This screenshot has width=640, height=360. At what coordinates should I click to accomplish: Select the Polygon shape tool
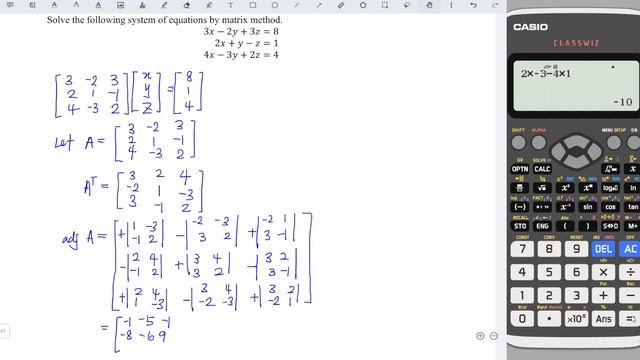coord(363,5)
